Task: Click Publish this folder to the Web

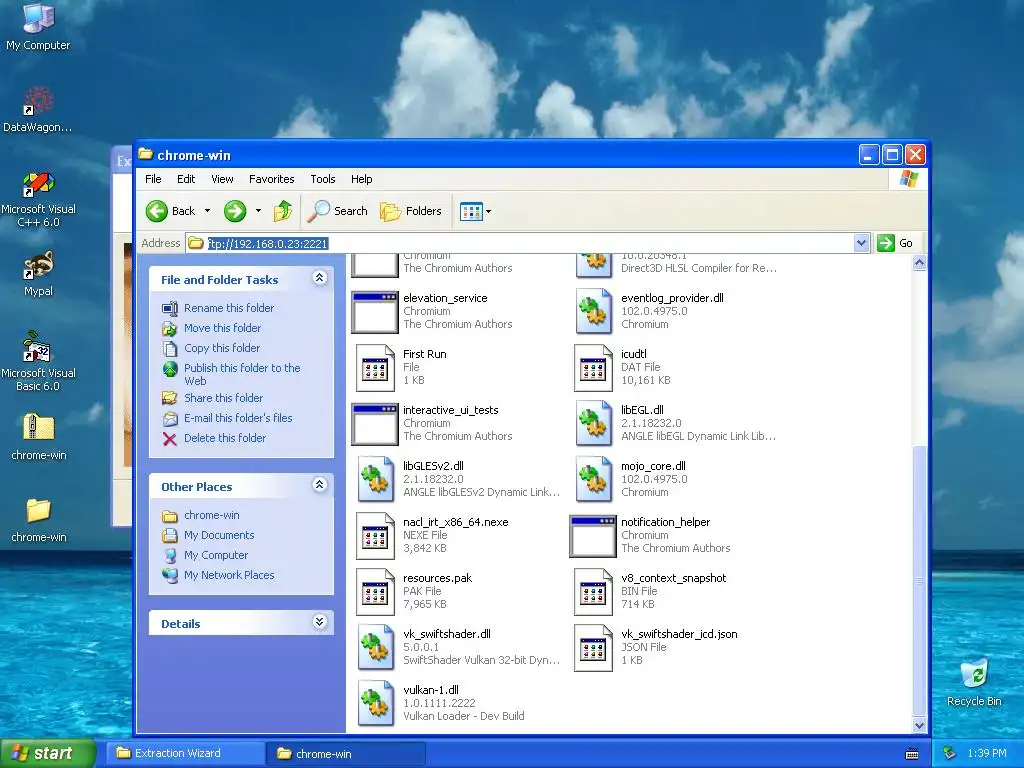Action: click(x=242, y=374)
